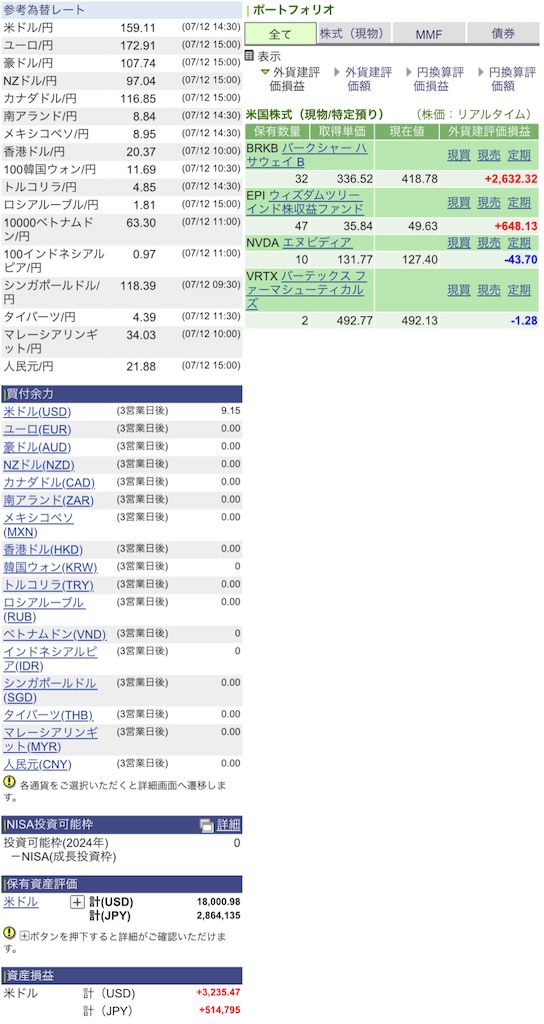This screenshot has height=1024, width=544.
Task: Click the 米ドル/円 rate value 159.11
Action: pos(138,28)
